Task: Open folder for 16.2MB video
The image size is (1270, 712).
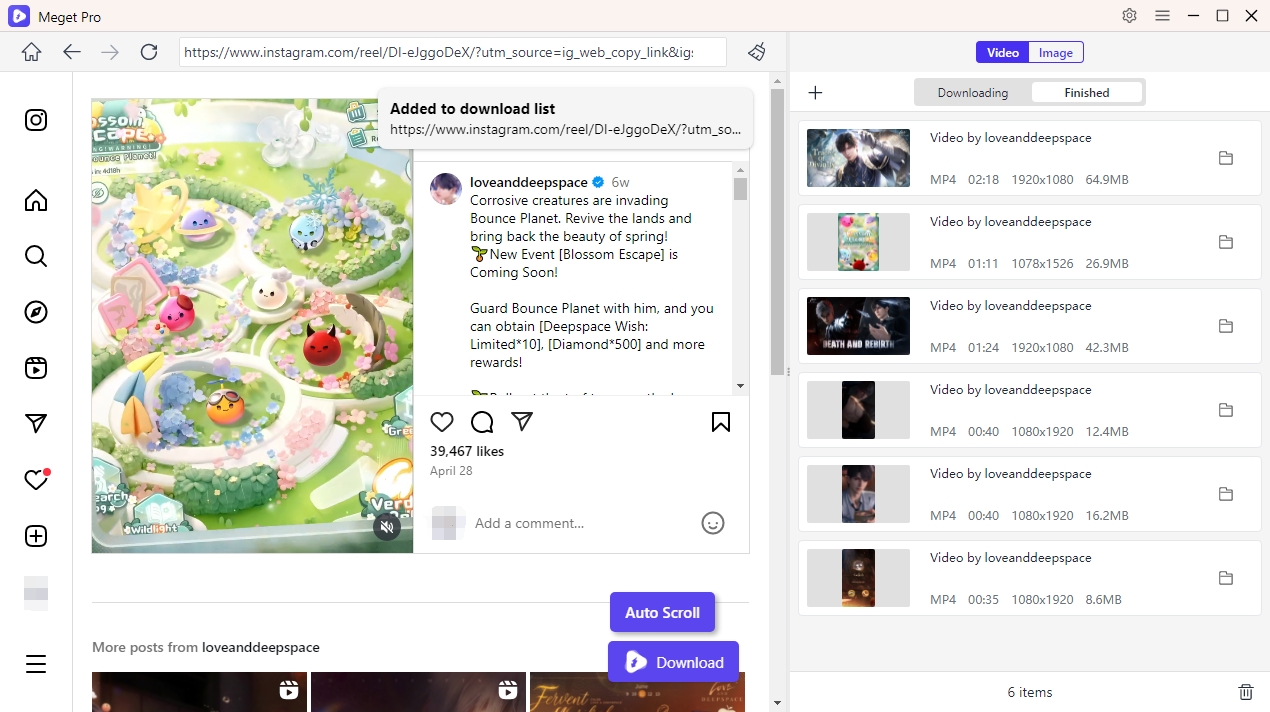Action: [1226, 494]
